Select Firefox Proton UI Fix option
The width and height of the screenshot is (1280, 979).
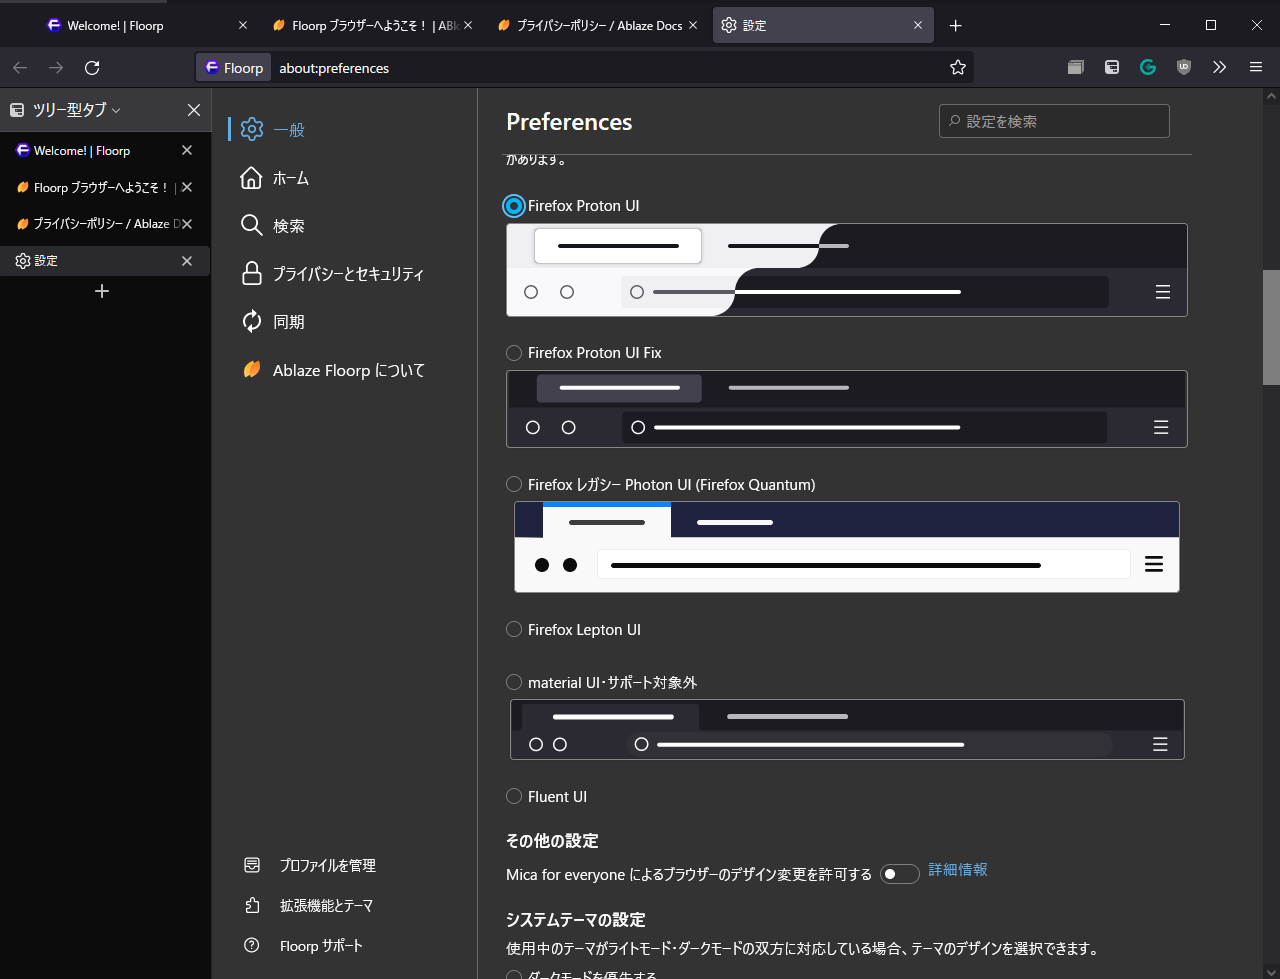pyautogui.click(x=514, y=352)
